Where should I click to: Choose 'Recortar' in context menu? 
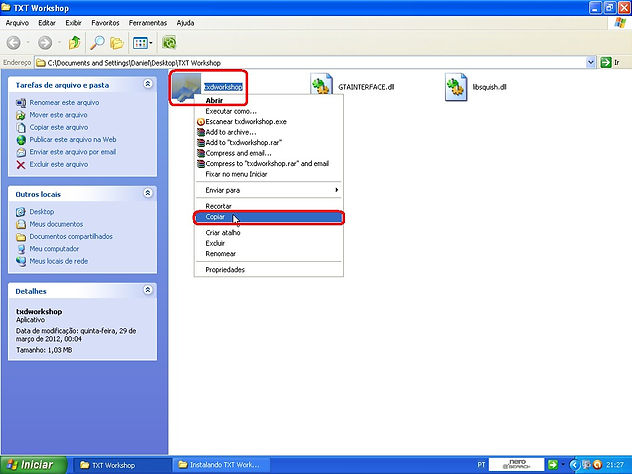(x=268, y=206)
